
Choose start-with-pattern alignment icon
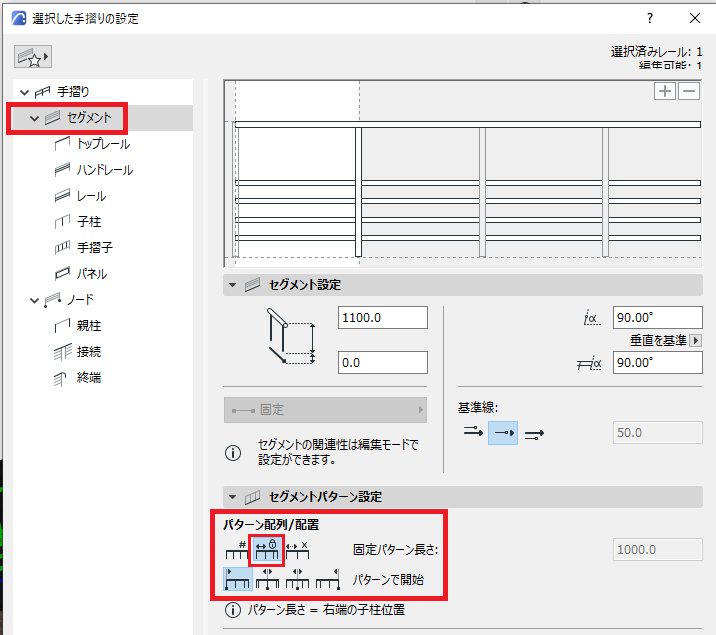click(x=237, y=579)
